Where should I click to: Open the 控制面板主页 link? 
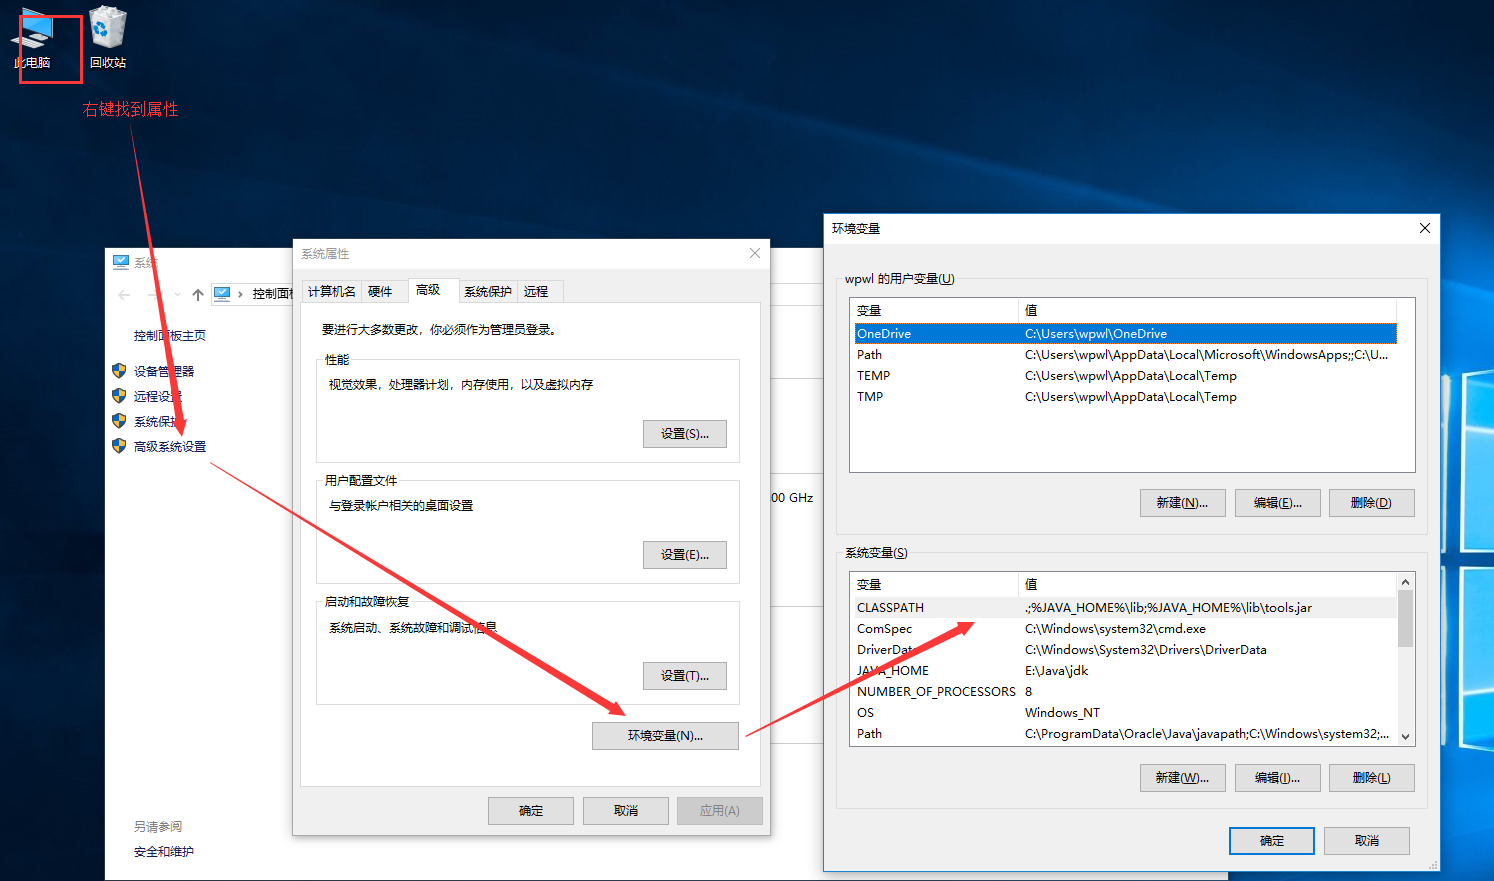click(170, 334)
